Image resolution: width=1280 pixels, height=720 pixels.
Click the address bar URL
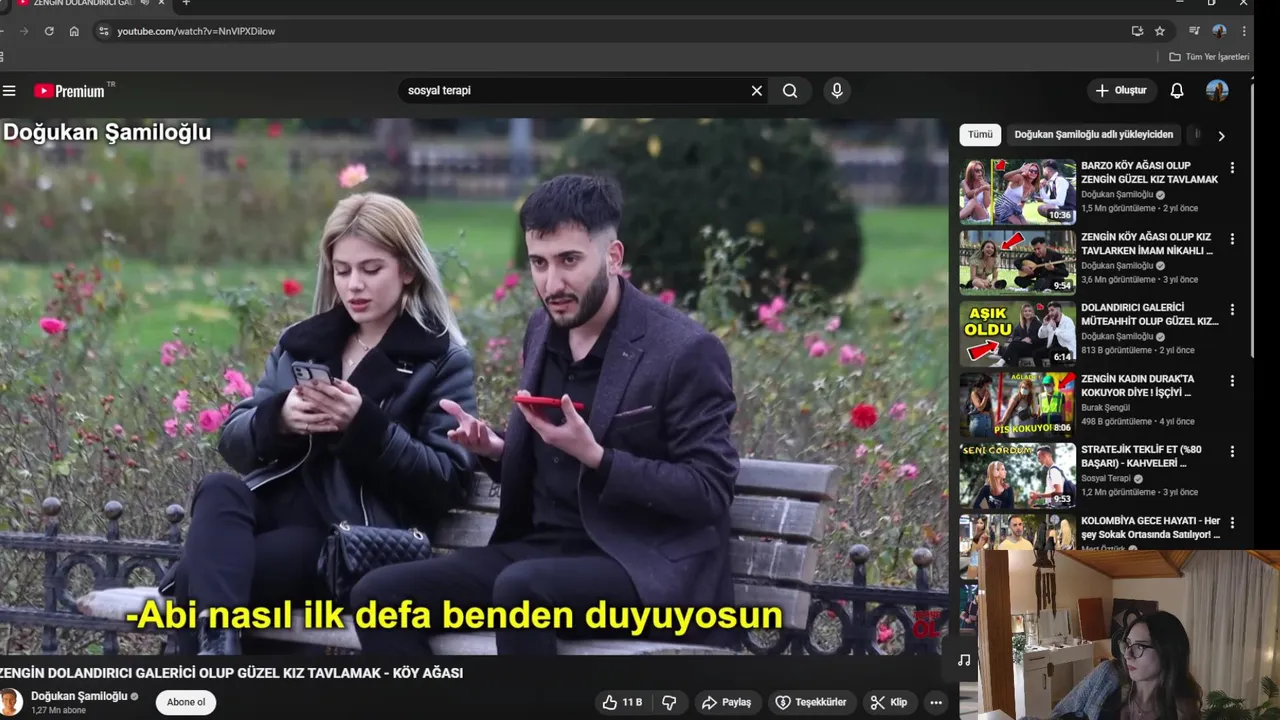pos(196,31)
